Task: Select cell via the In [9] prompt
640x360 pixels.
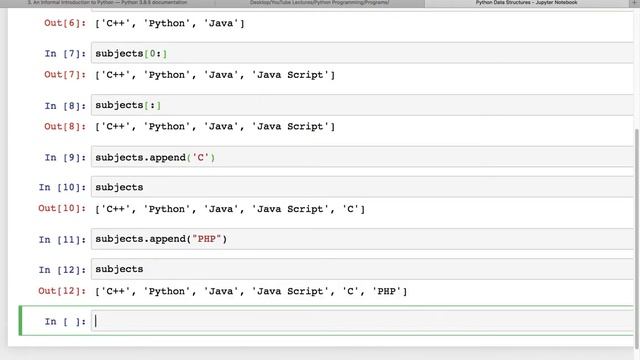Action: point(65,158)
